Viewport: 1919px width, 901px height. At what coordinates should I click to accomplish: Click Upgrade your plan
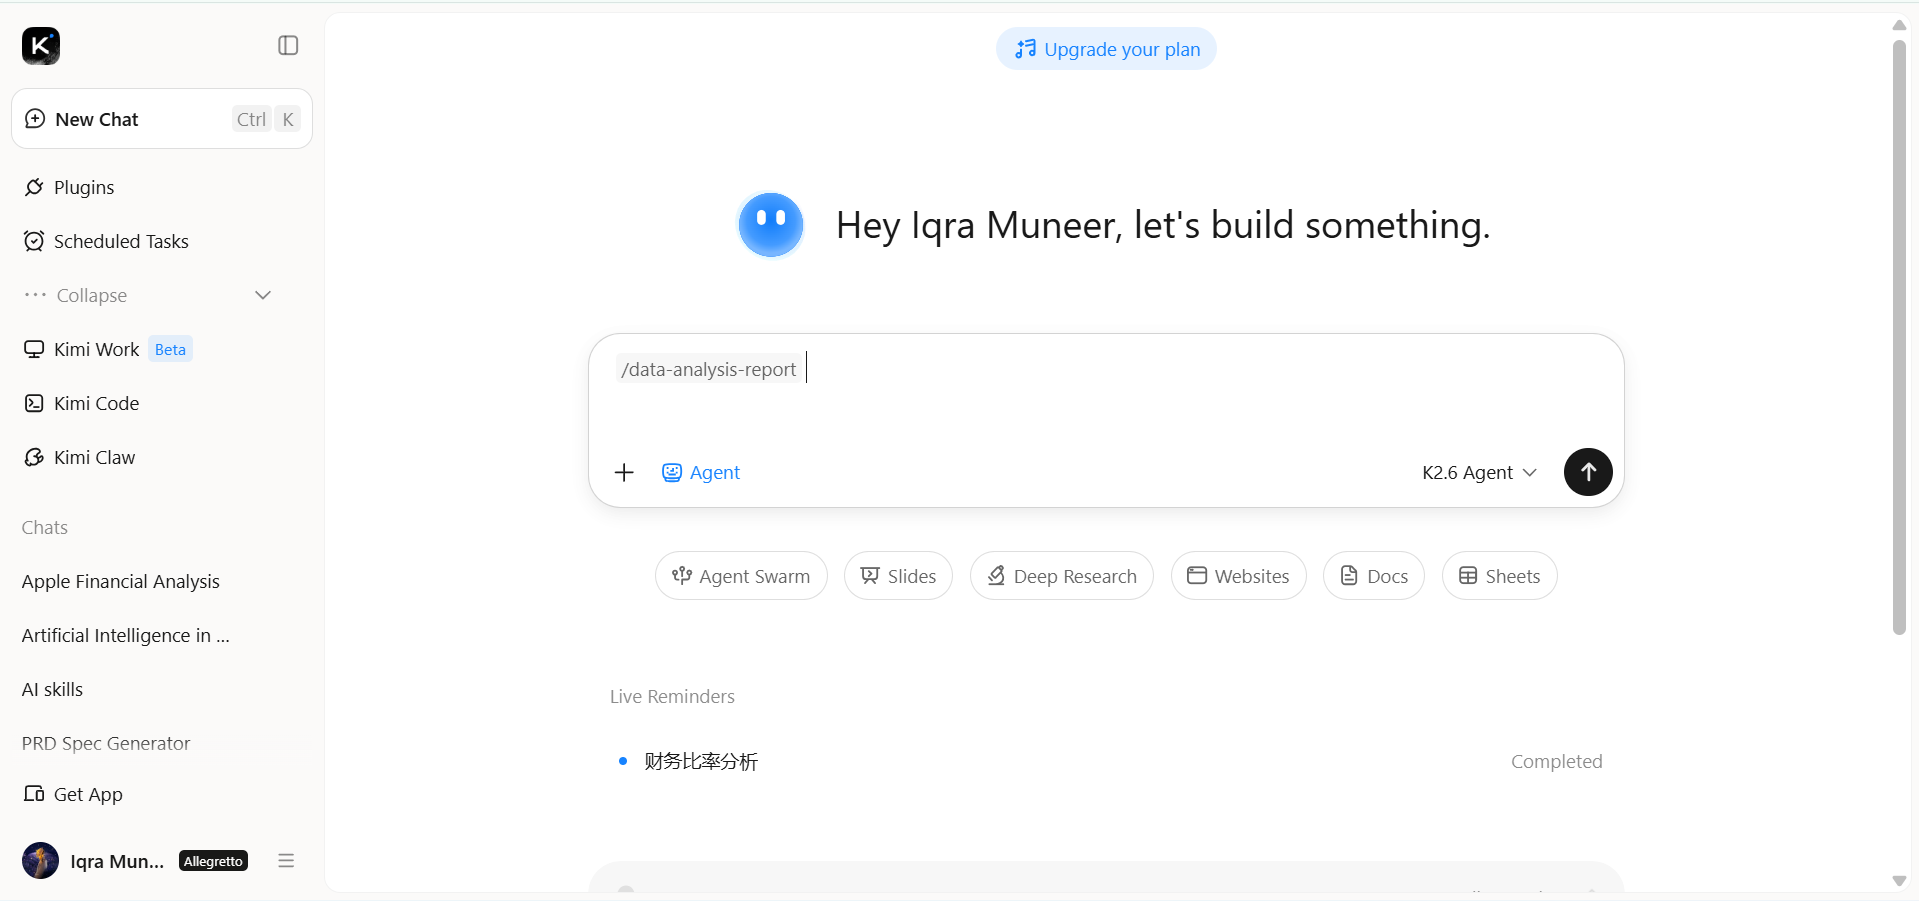pos(1106,49)
